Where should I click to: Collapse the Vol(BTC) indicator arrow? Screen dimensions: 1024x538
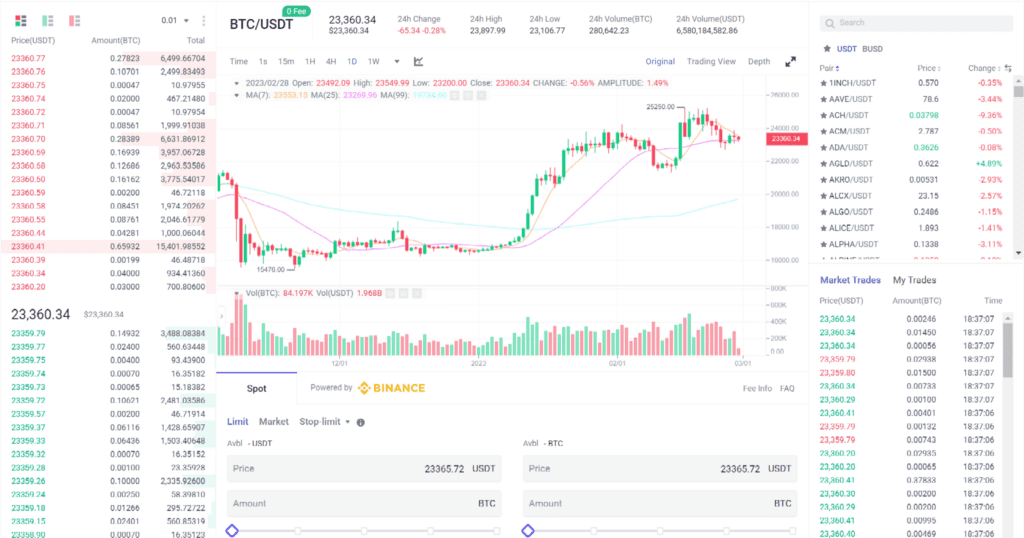click(236, 293)
